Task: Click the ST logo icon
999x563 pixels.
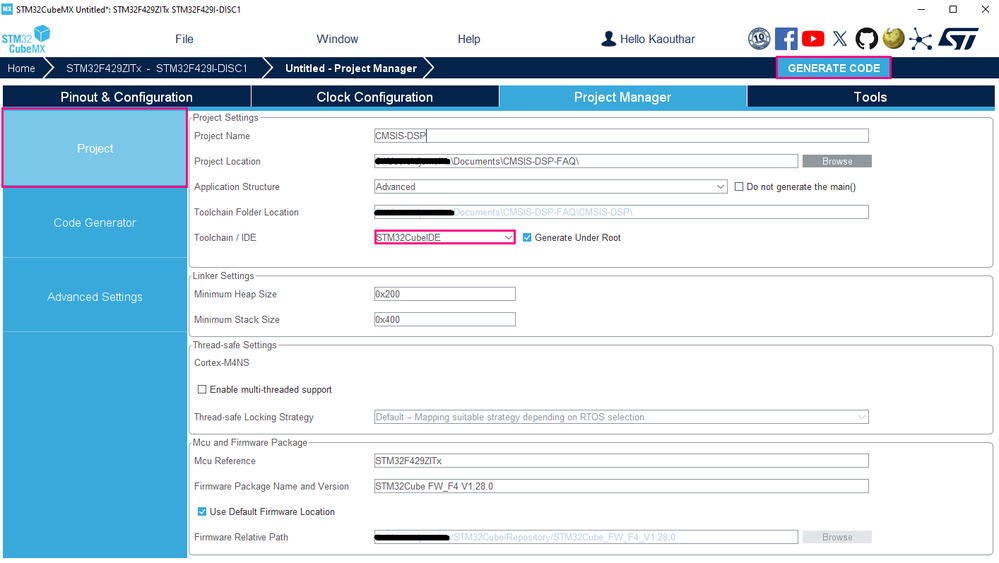Action: [958, 39]
